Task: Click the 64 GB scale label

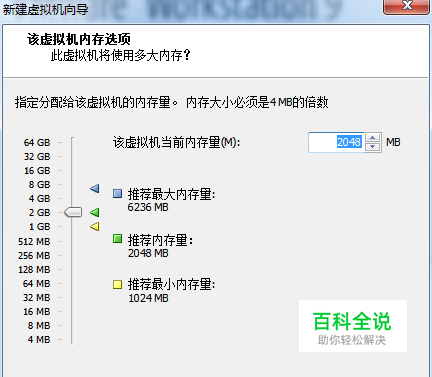Action: click(37, 143)
